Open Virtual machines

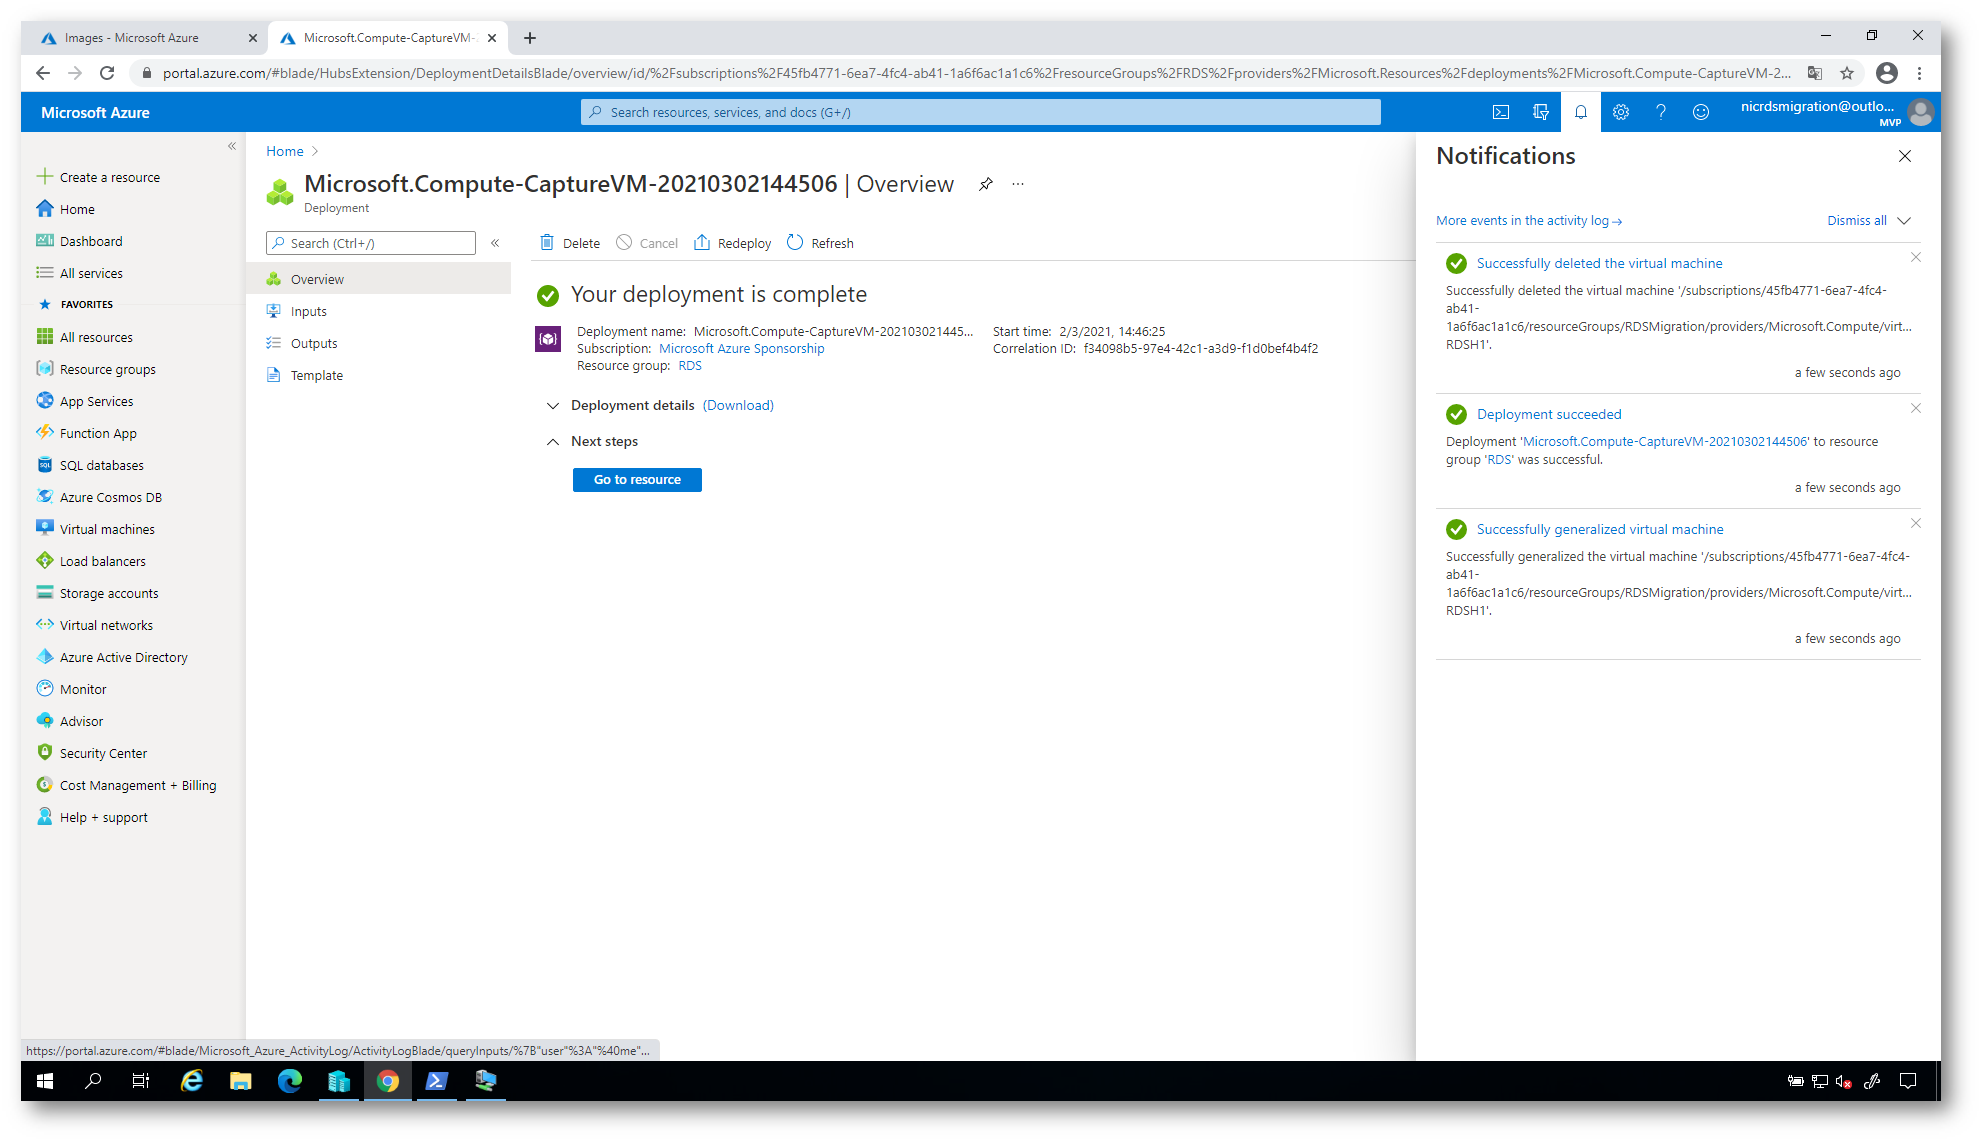(95, 529)
